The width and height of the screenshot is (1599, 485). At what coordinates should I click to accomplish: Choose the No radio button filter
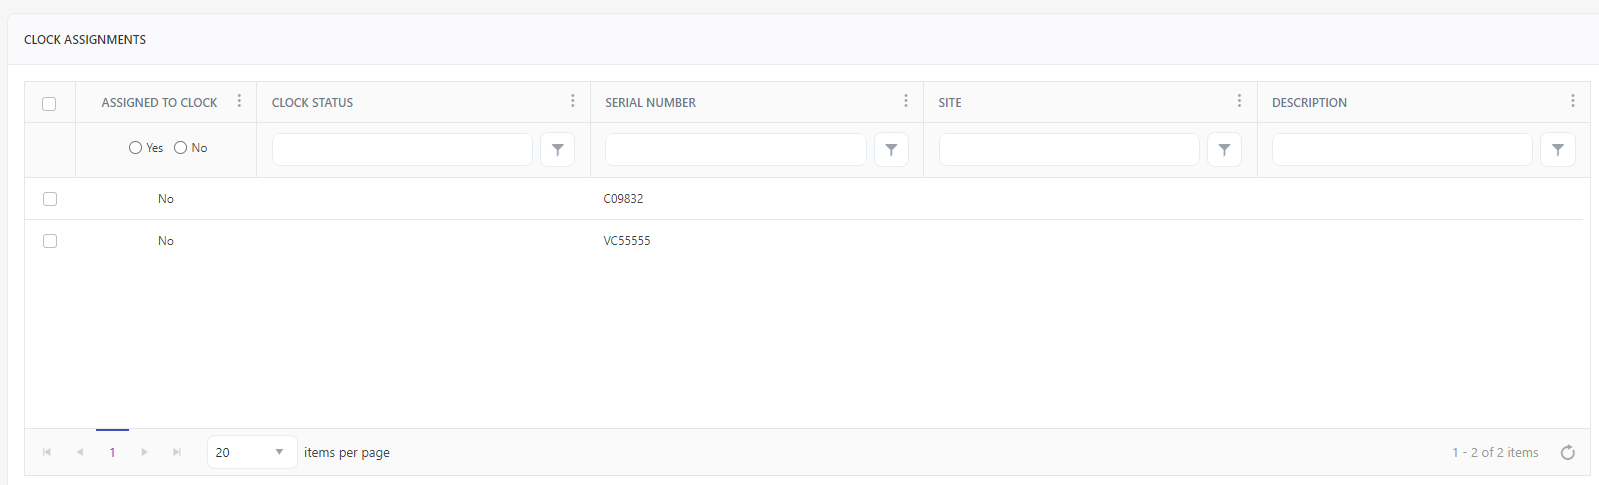[x=181, y=148]
